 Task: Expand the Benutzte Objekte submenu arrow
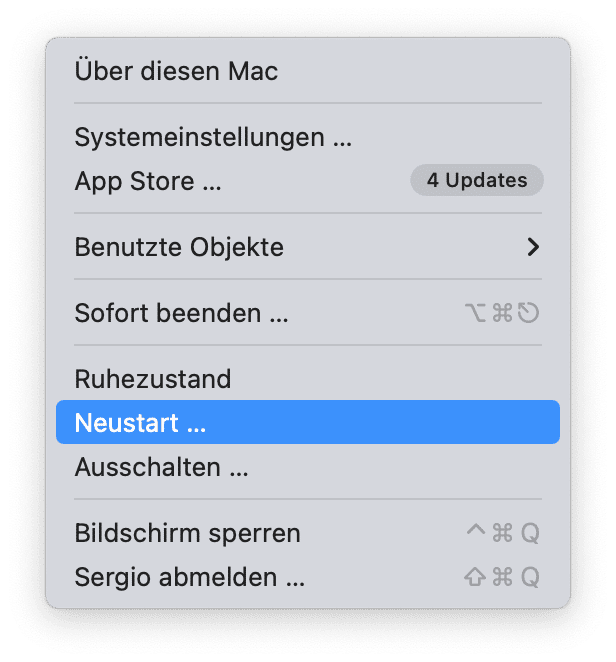tap(533, 246)
